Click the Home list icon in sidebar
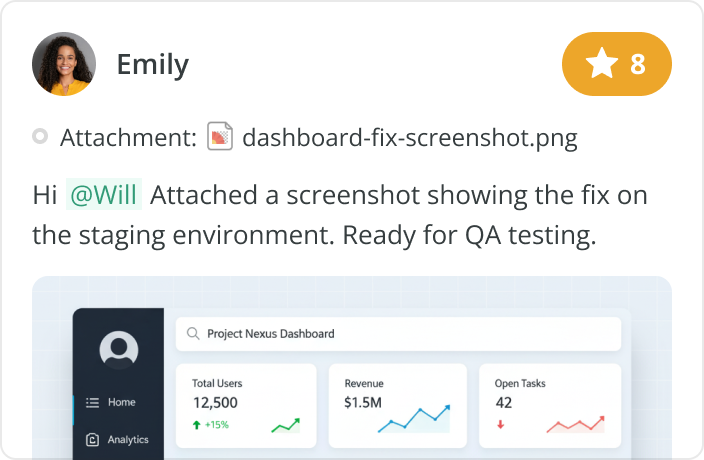The height and width of the screenshot is (460, 704). pos(92,403)
